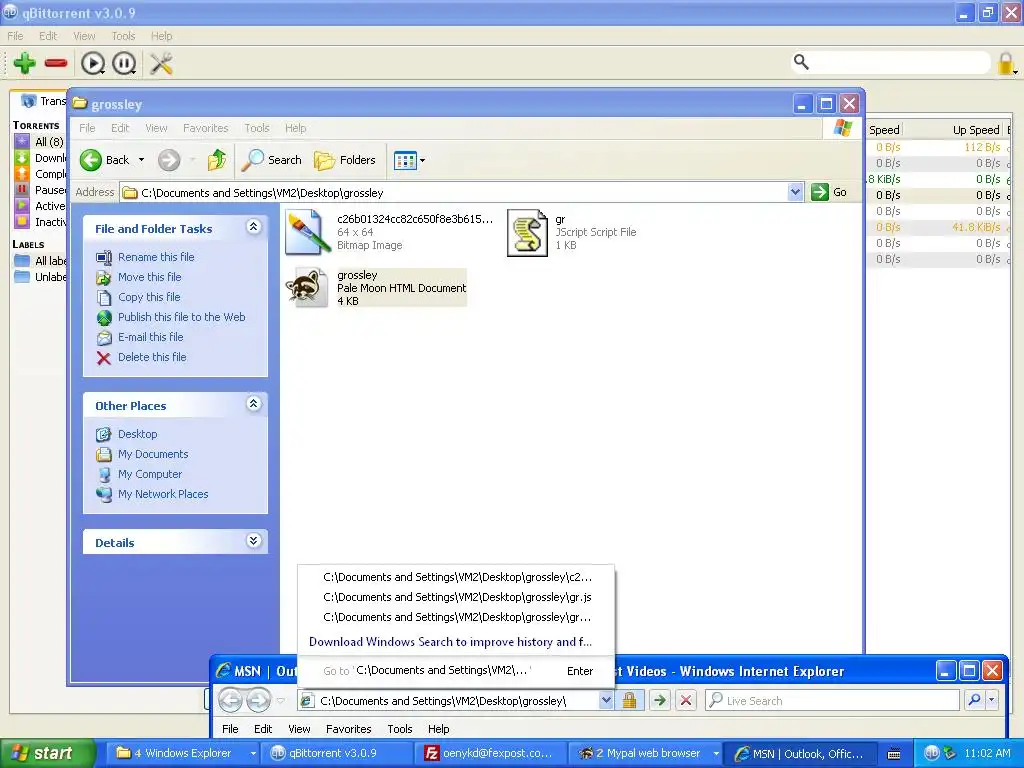The width and height of the screenshot is (1024, 768).
Task: Open the Explorer Tools menu
Action: pyautogui.click(x=257, y=128)
